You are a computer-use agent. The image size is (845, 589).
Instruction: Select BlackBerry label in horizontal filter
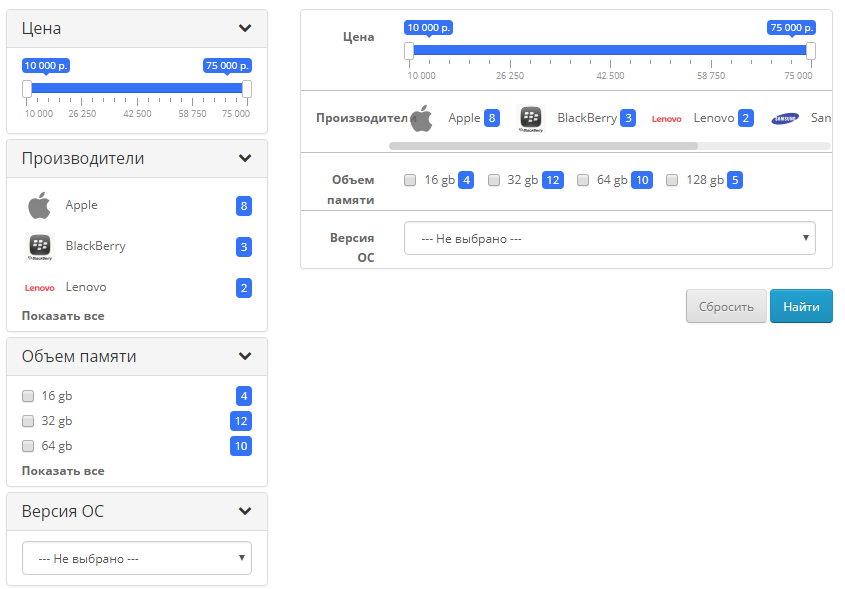(587, 118)
